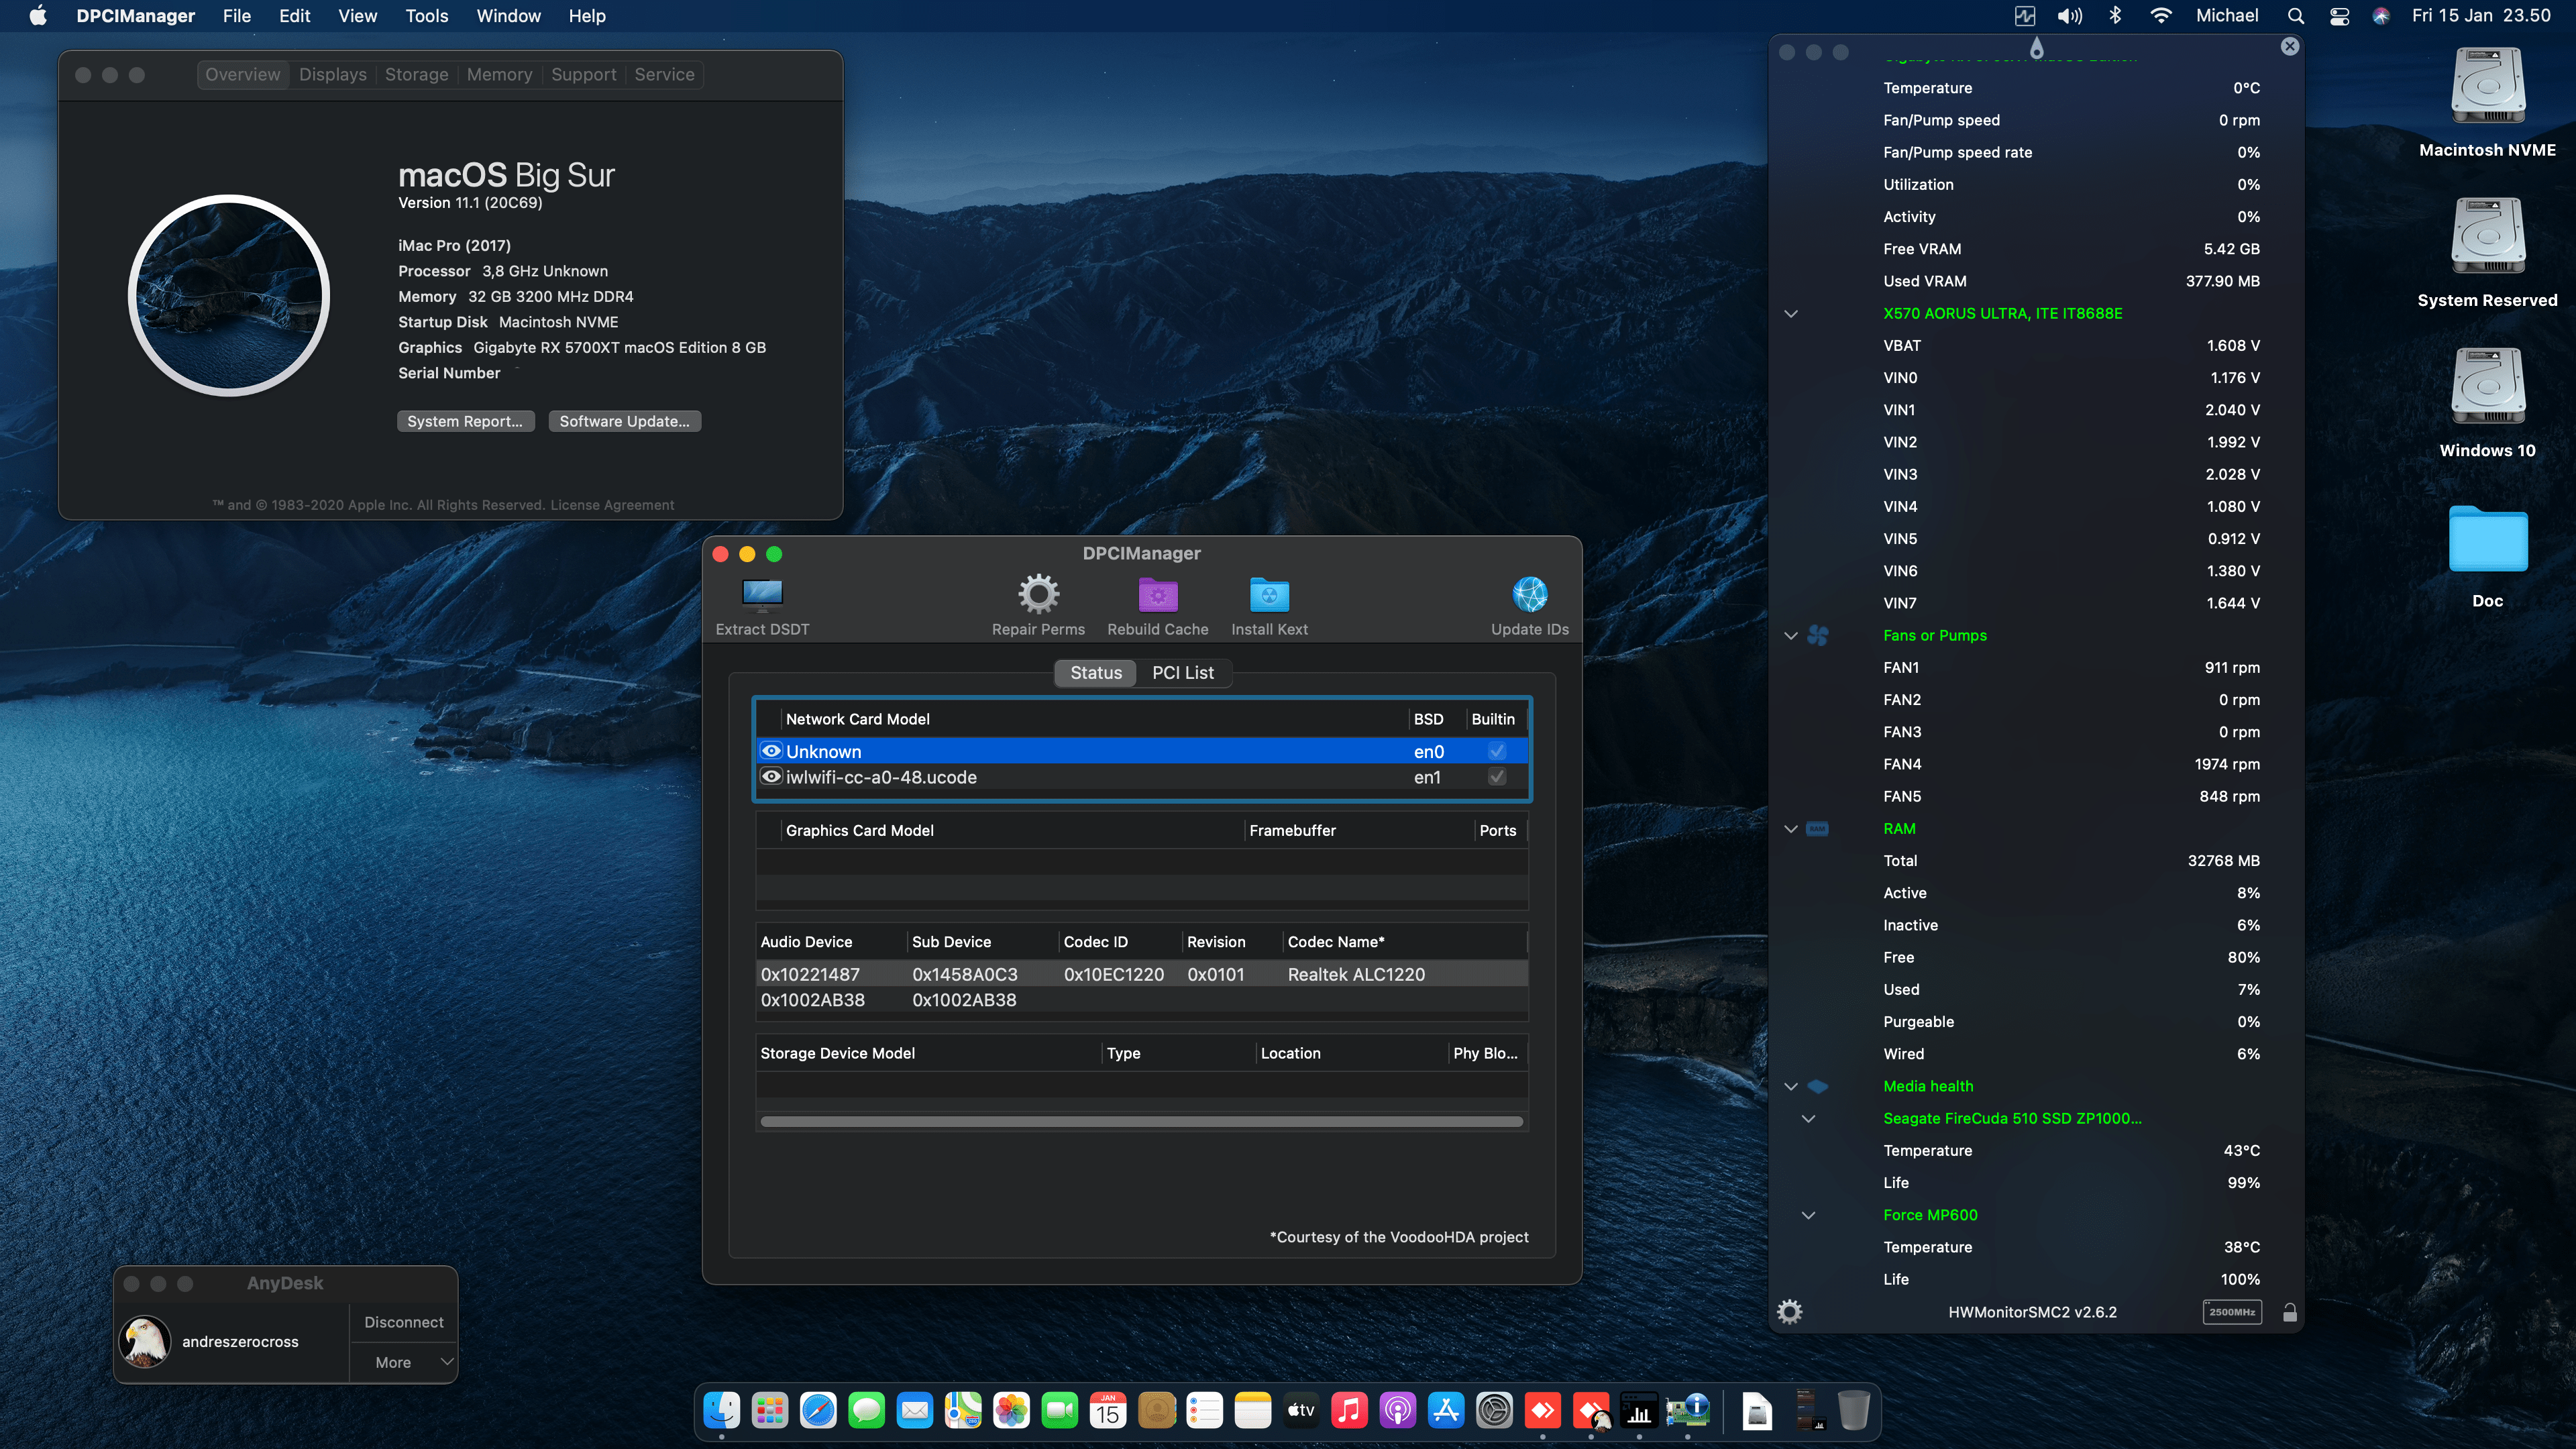Open the Trash in the Dock
2576x1449 pixels.
1853,1411
